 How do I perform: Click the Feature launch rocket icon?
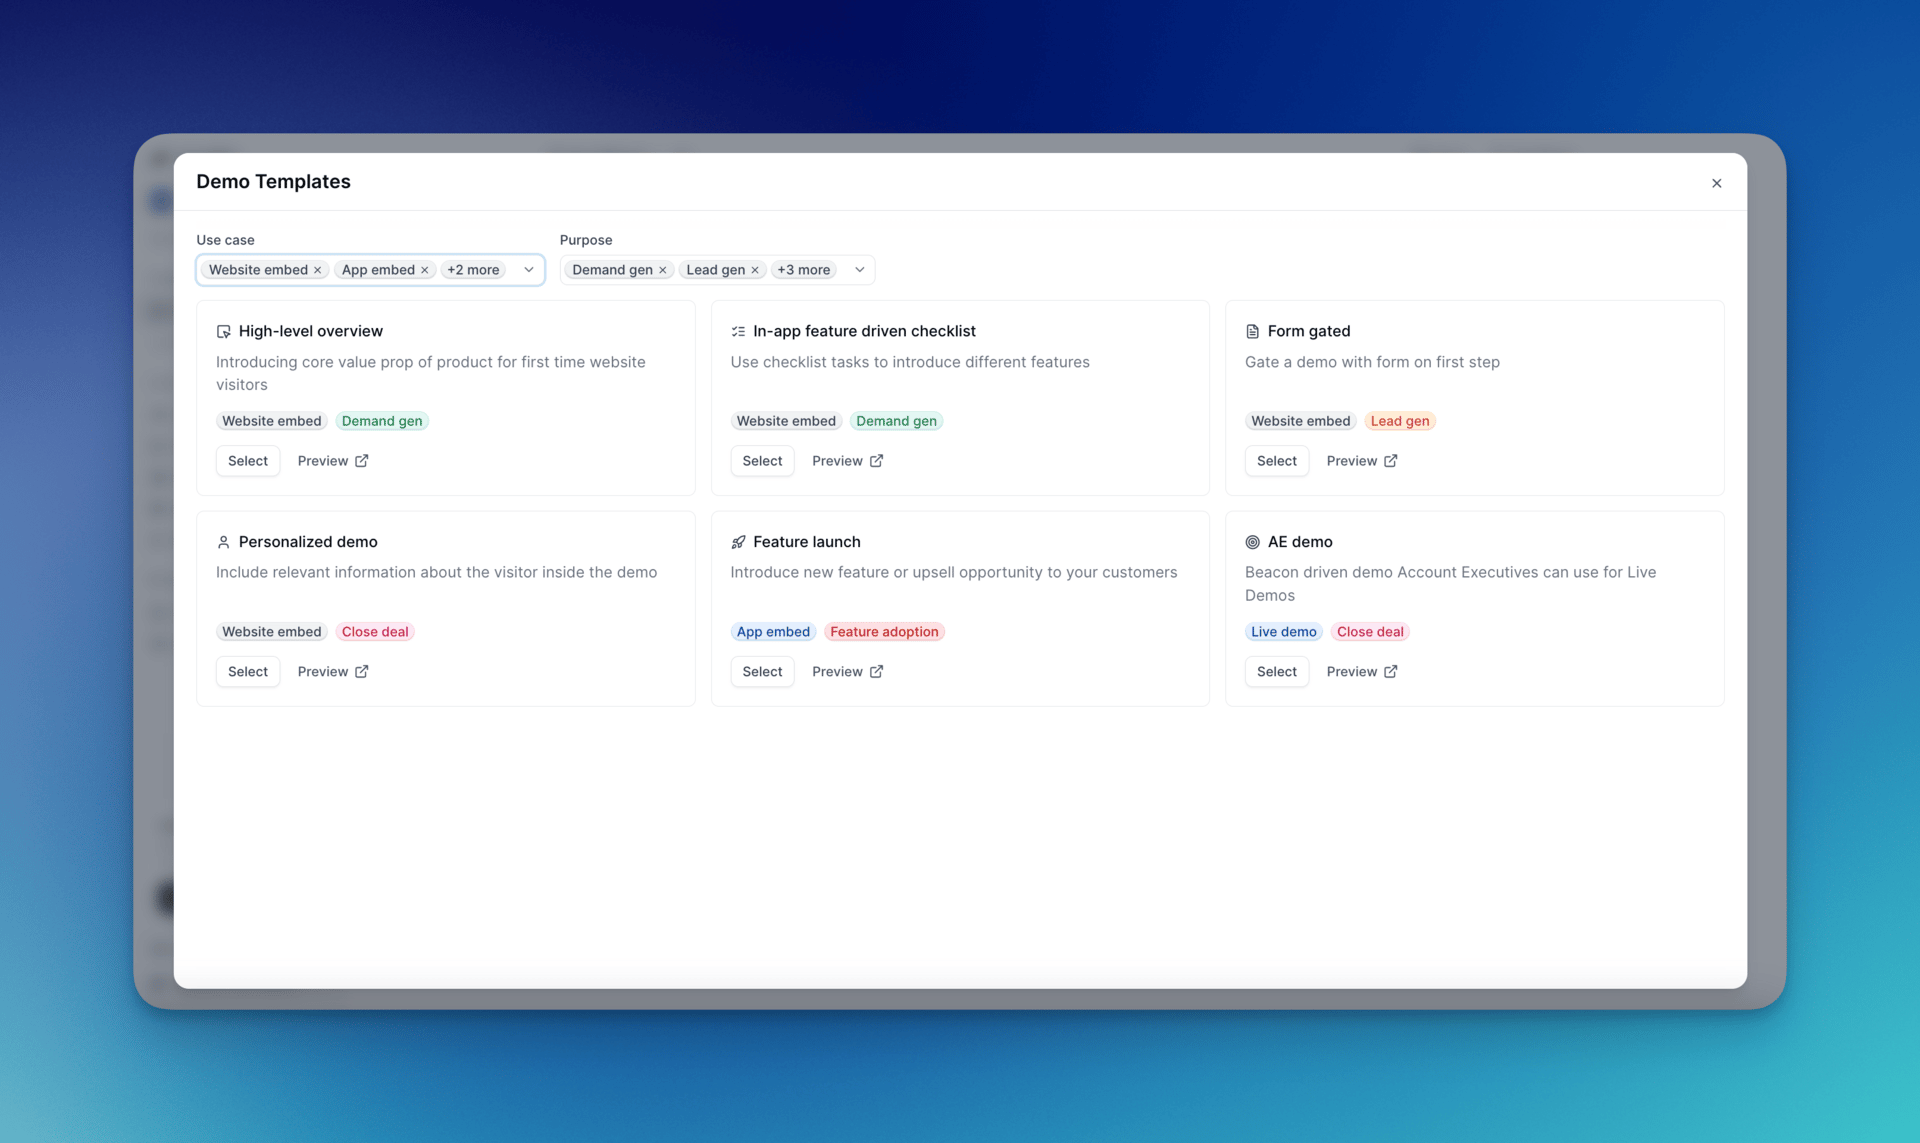[738, 542]
